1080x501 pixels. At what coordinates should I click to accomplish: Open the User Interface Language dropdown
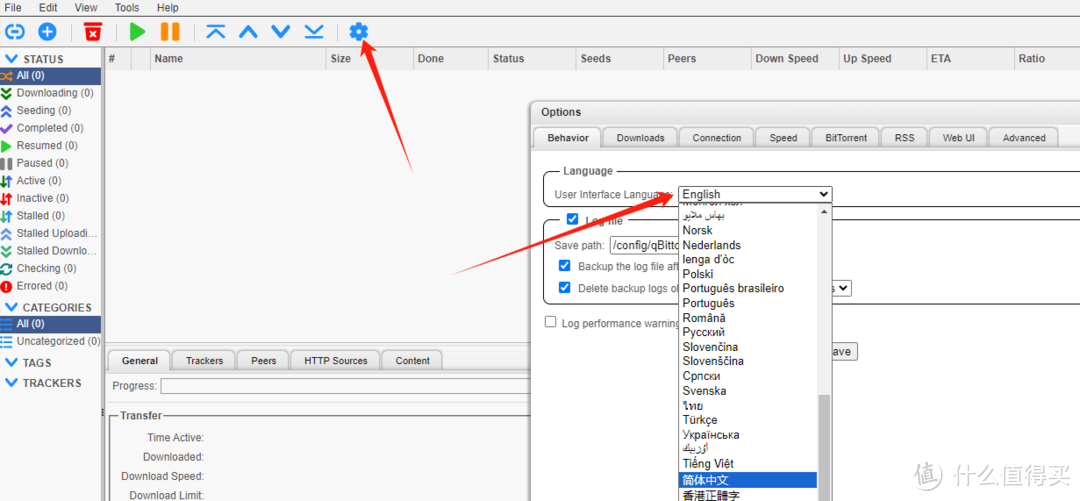pos(755,194)
